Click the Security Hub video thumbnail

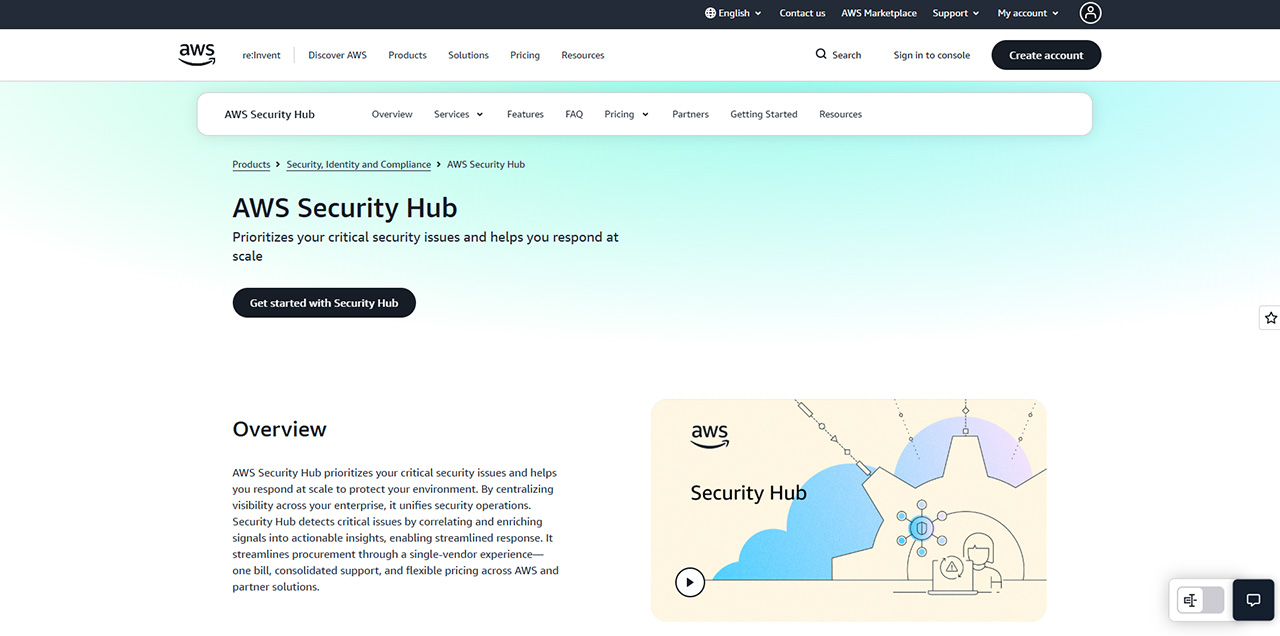click(x=849, y=510)
